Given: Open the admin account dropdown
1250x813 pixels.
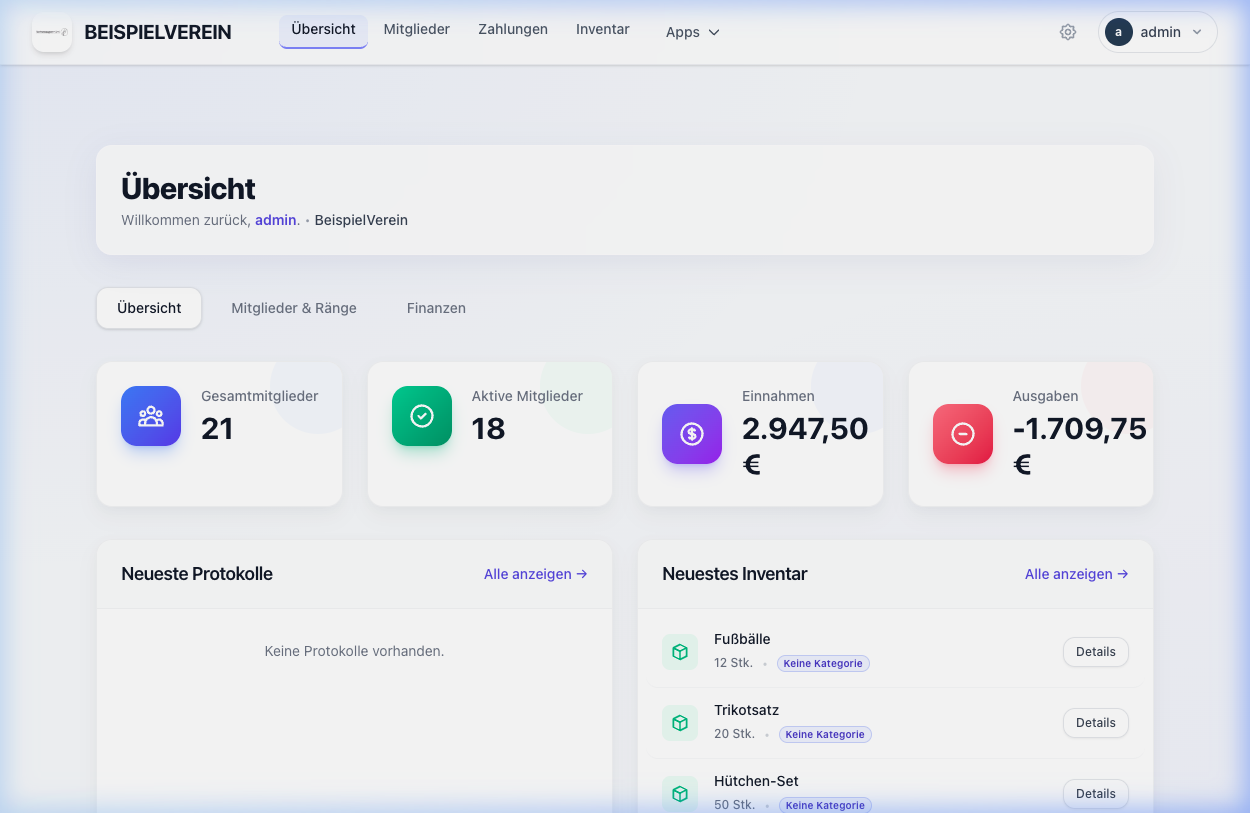Looking at the screenshot, I should point(1157,31).
